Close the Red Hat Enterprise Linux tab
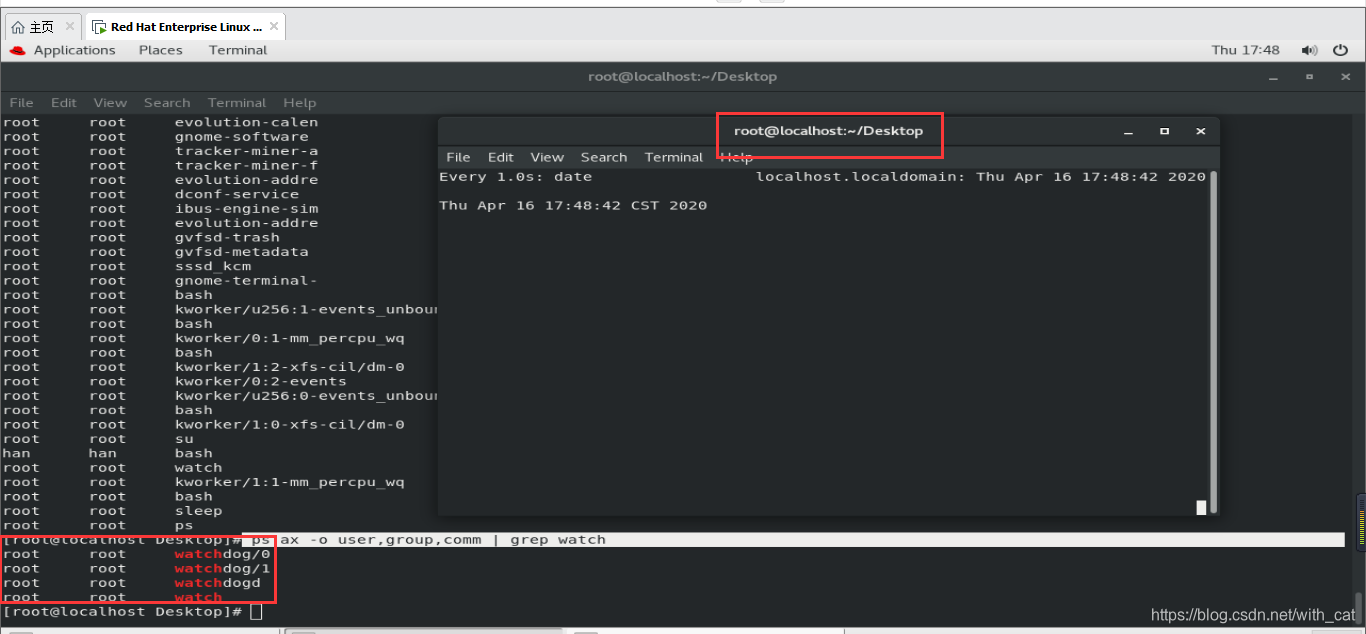The image size is (1366, 634). click(273, 27)
